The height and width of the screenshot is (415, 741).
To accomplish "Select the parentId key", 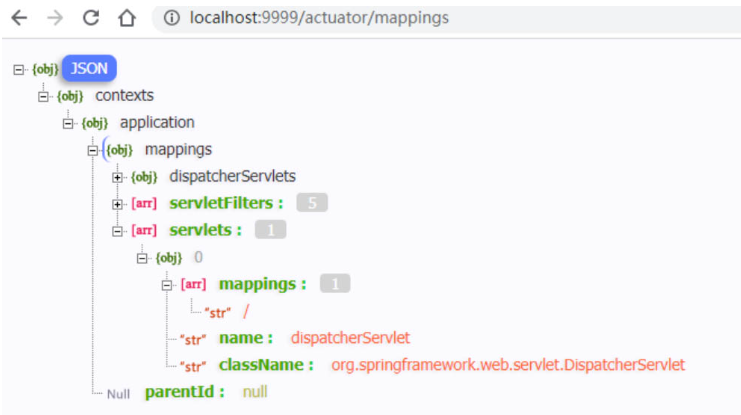I will (x=185, y=392).
